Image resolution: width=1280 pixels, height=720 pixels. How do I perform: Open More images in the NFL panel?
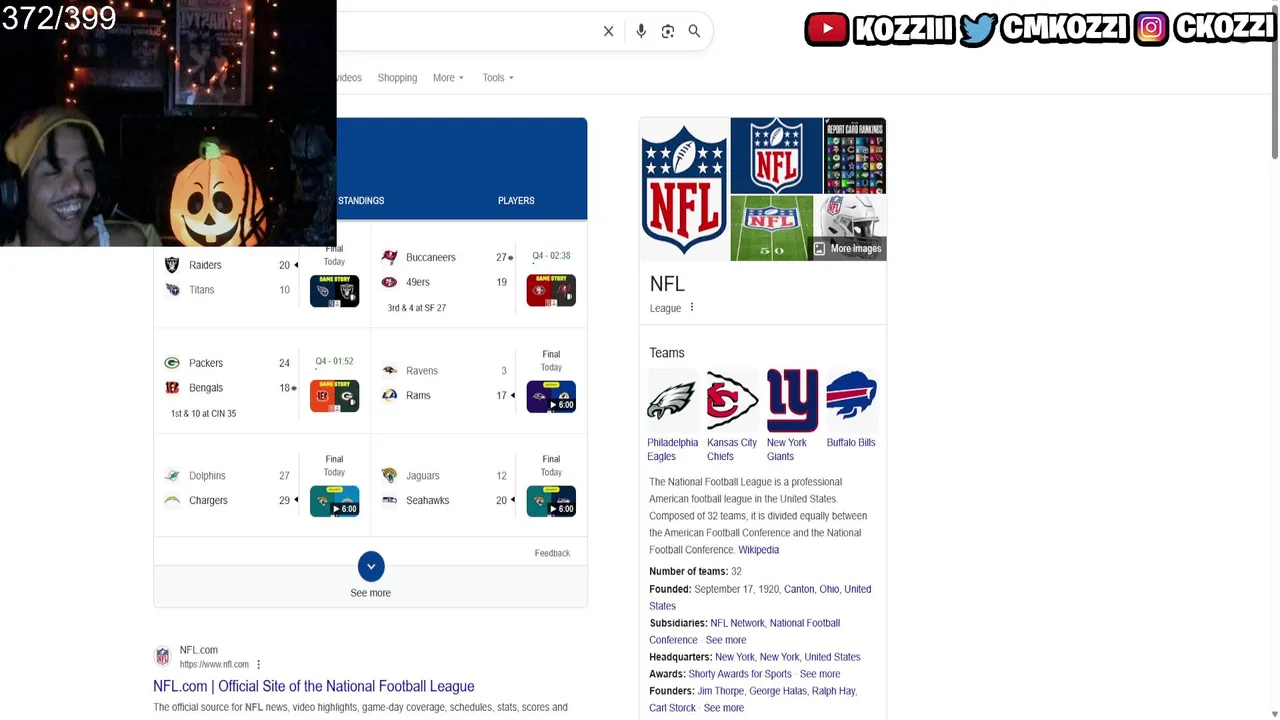(x=847, y=249)
